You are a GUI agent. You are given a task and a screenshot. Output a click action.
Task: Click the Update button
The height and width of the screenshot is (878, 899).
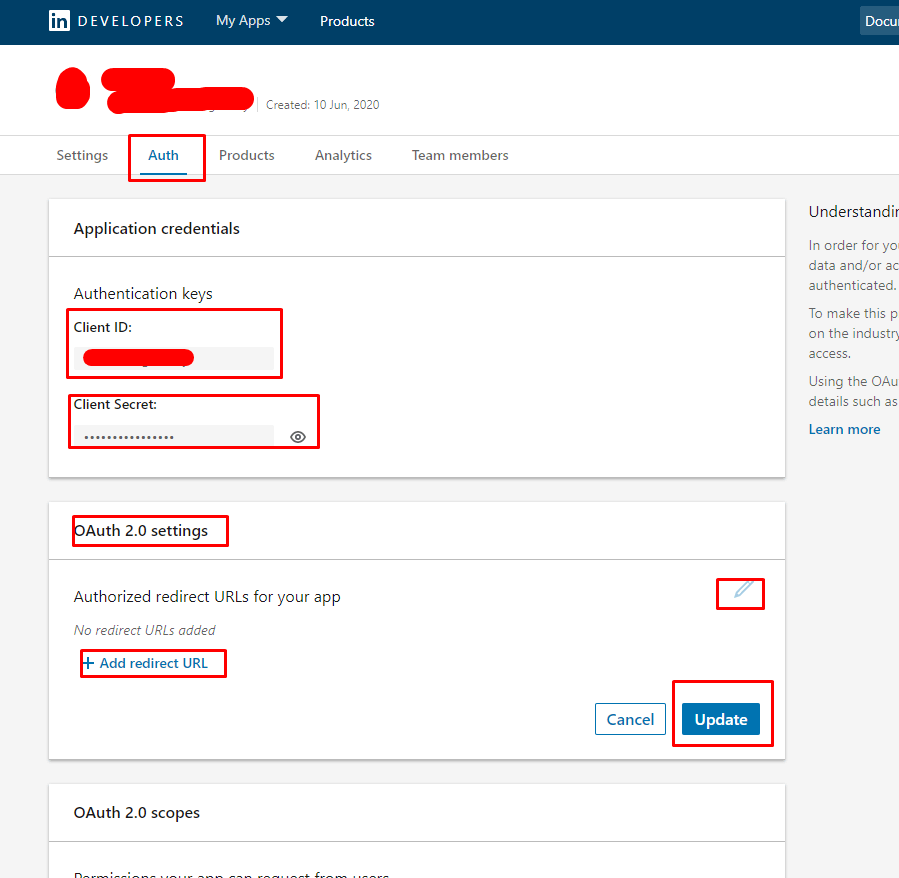click(721, 719)
